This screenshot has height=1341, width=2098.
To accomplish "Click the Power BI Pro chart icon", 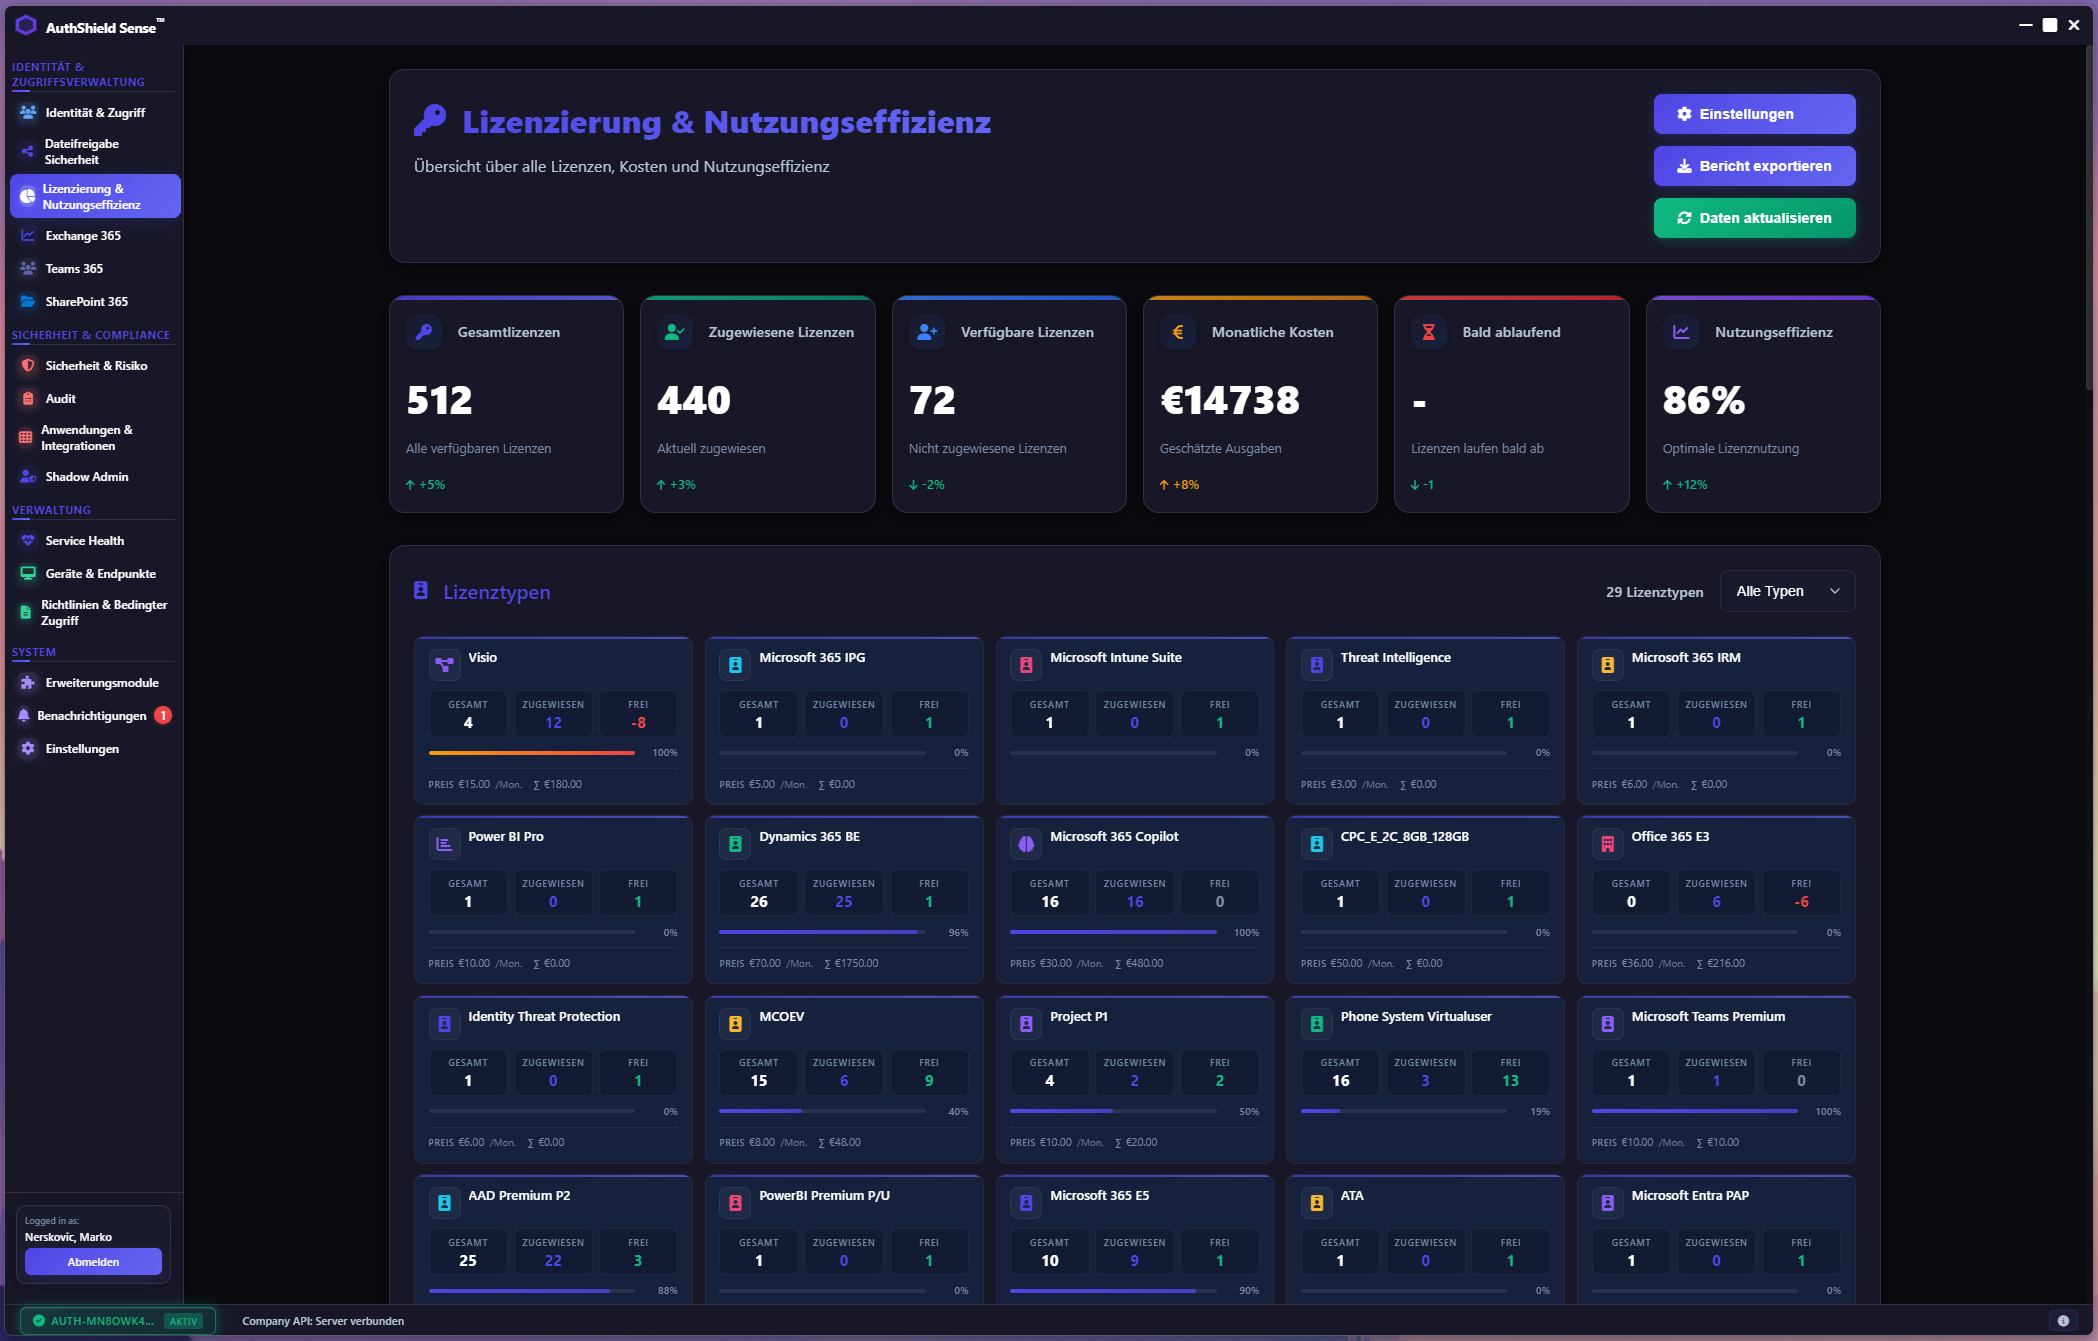I will pos(444,843).
